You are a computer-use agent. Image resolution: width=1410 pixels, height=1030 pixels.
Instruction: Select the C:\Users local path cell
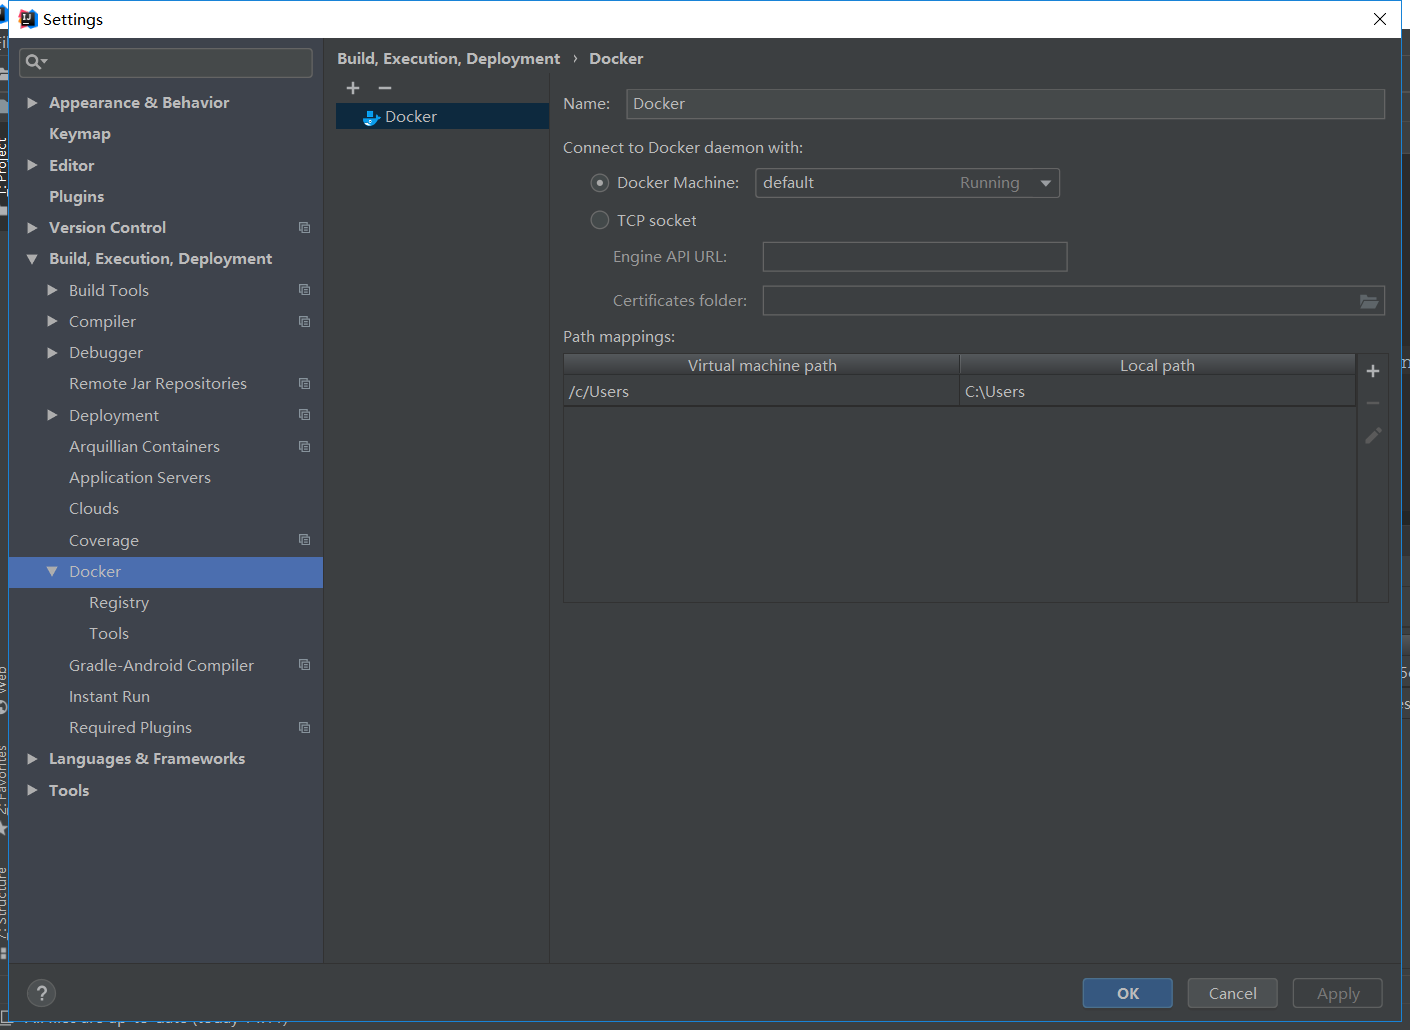pos(1157,392)
